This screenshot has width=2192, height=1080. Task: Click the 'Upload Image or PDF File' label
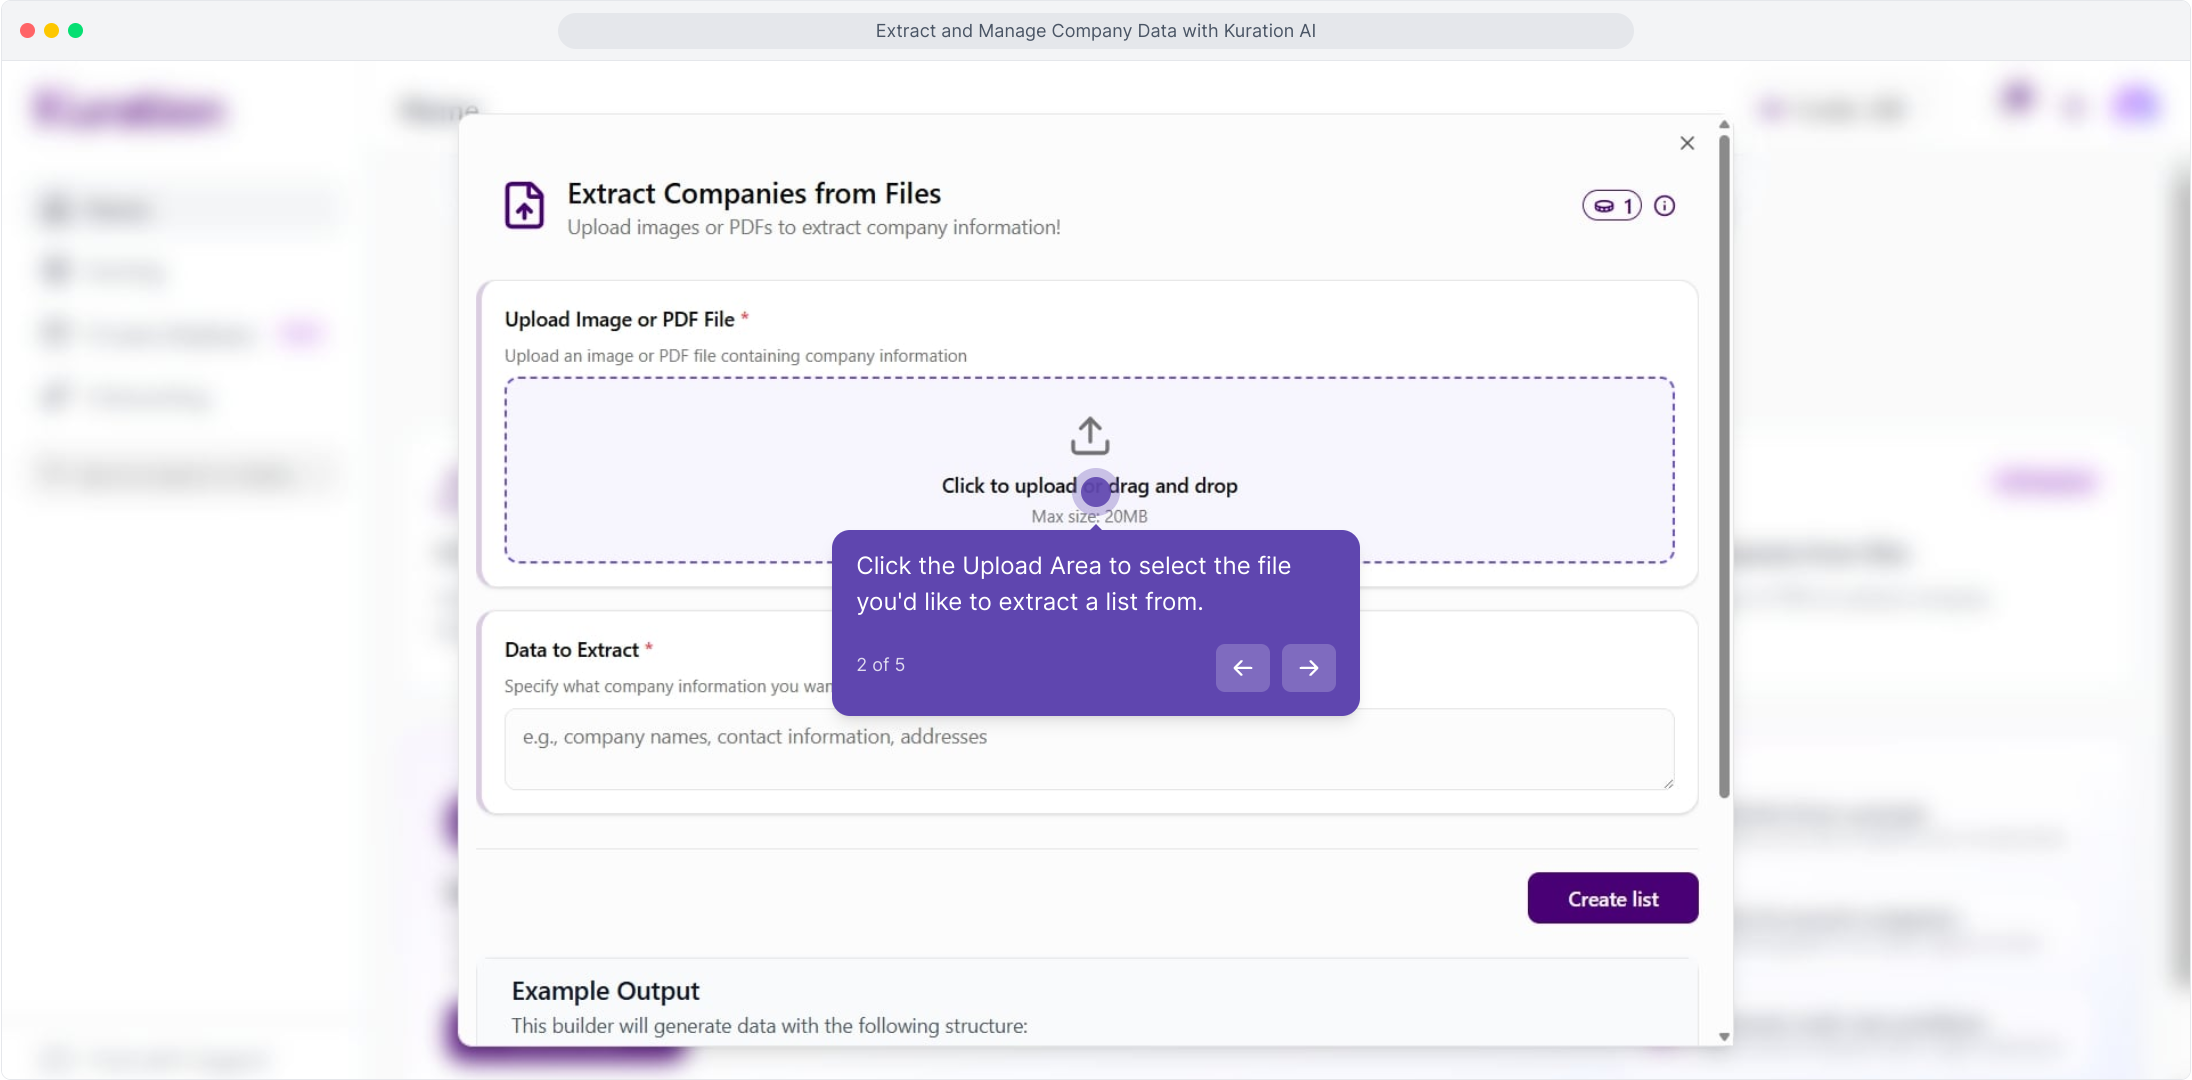click(619, 319)
